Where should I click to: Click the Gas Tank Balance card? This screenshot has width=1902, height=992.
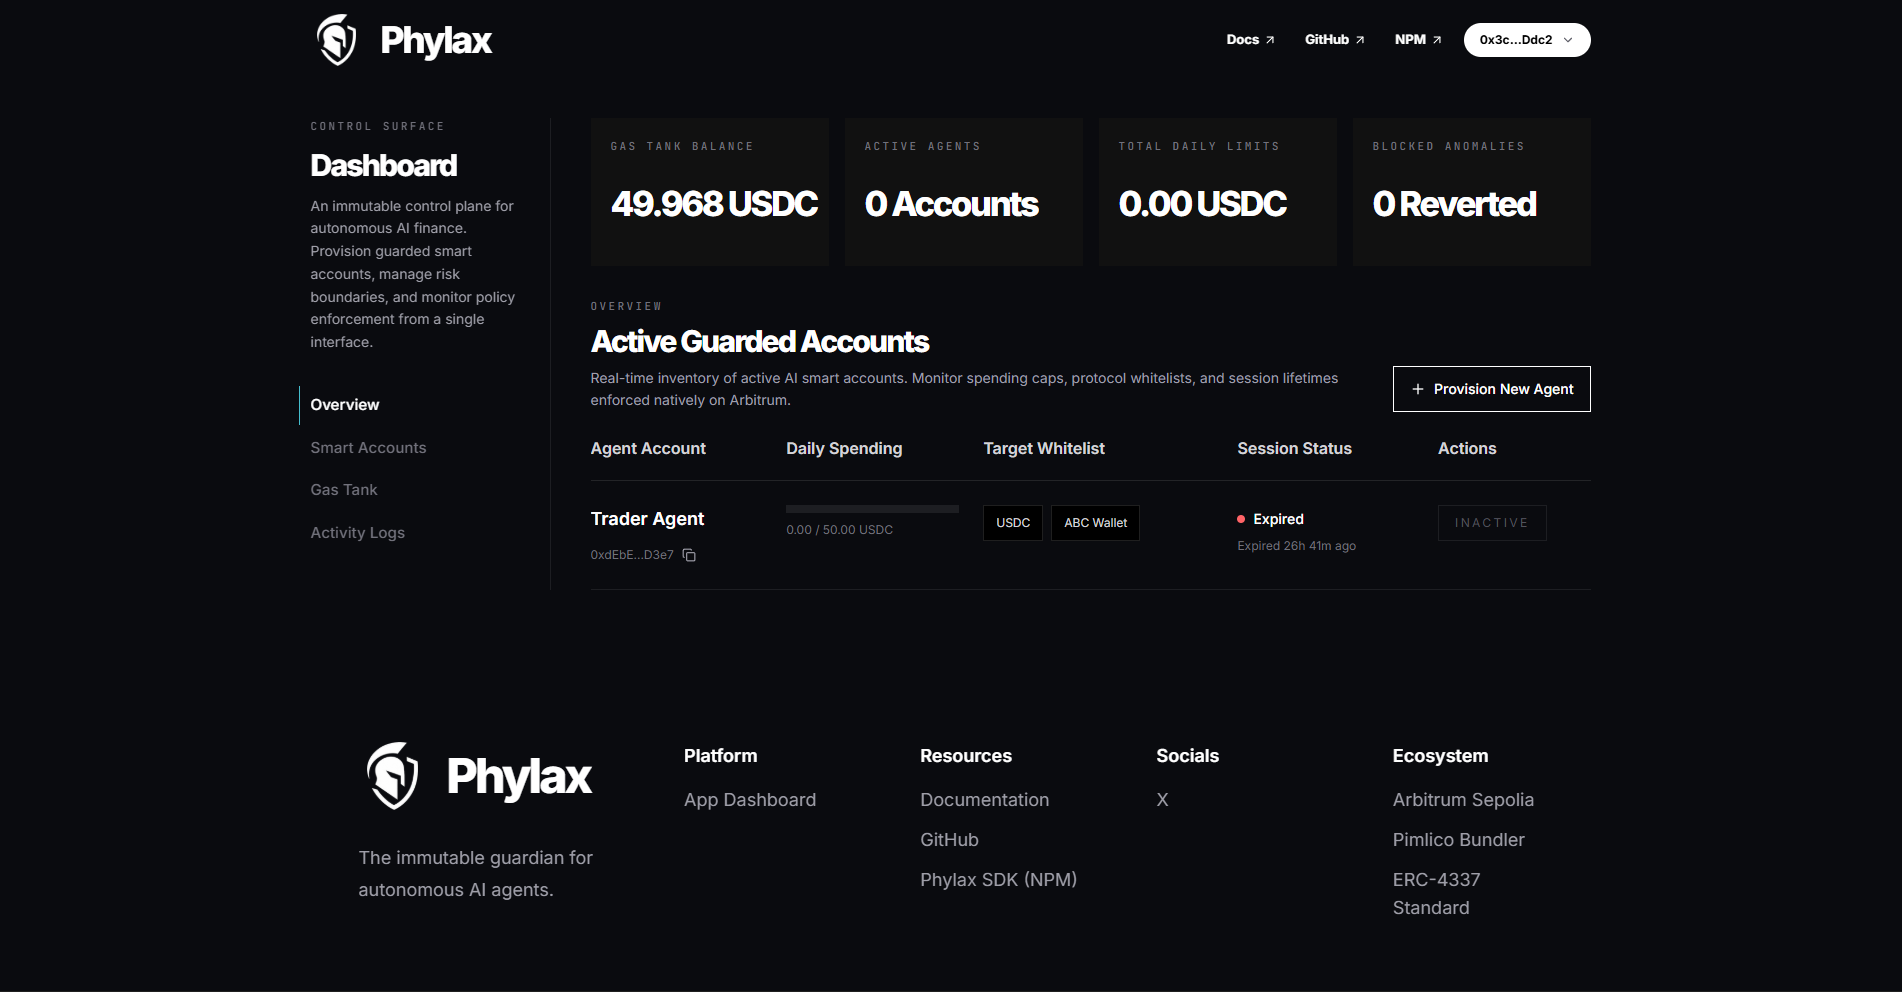coord(710,192)
